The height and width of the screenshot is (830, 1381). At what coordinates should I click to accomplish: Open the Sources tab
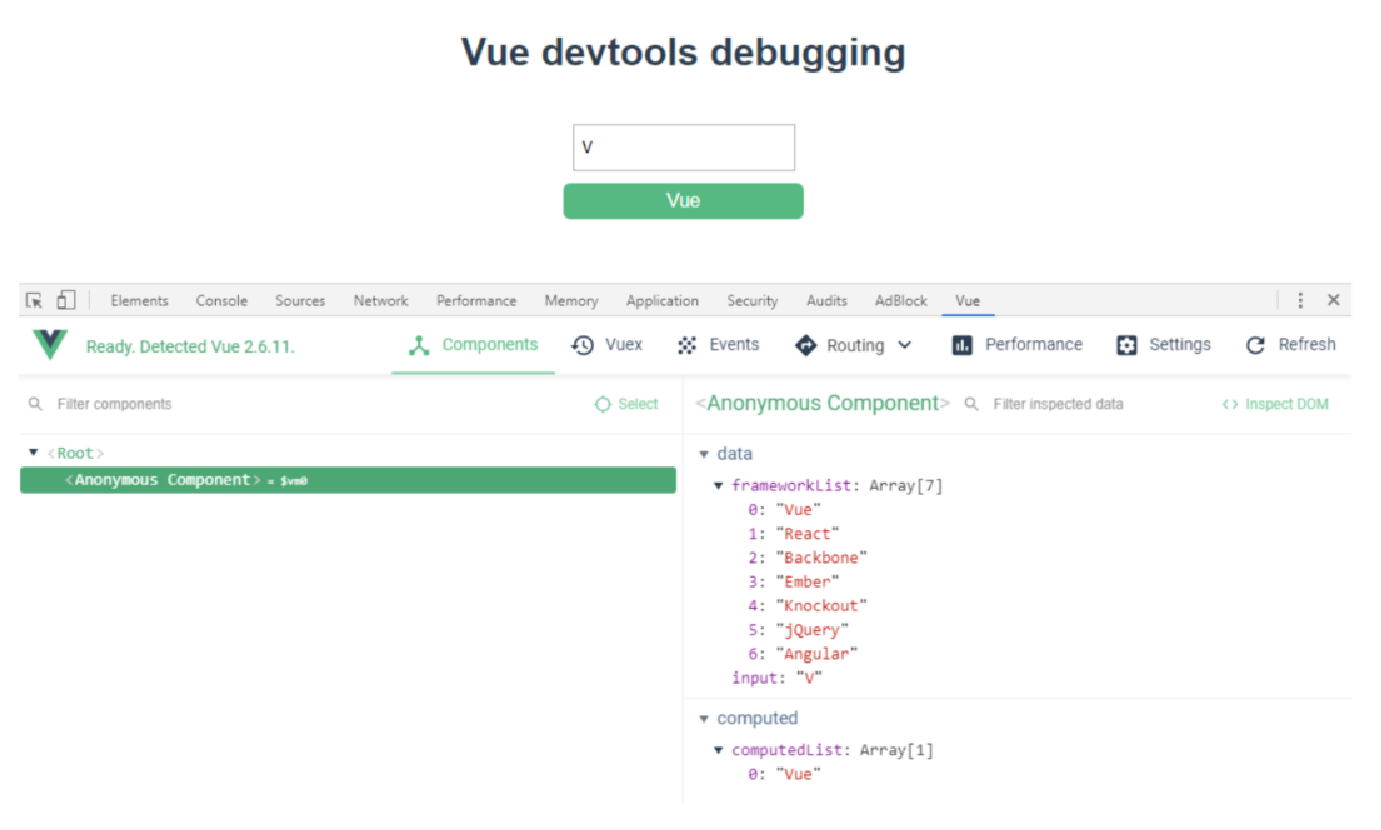[300, 300]
